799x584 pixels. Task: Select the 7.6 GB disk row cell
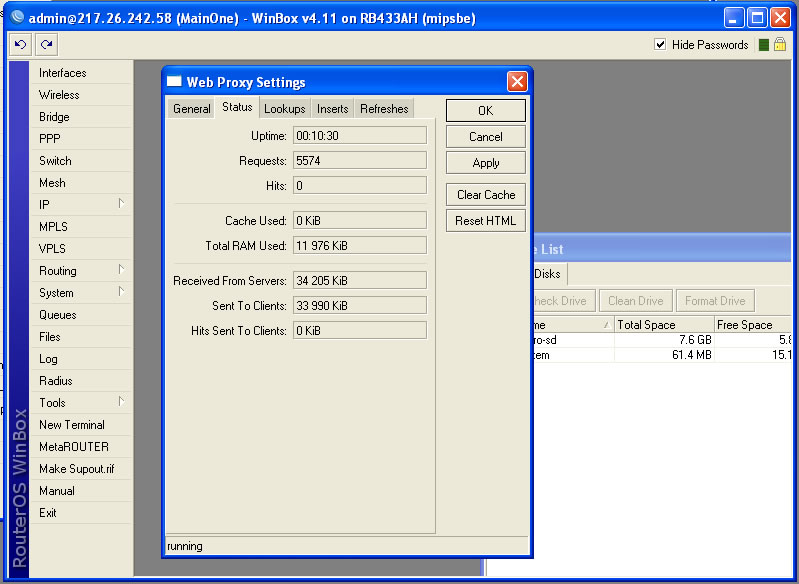point(664,340)
